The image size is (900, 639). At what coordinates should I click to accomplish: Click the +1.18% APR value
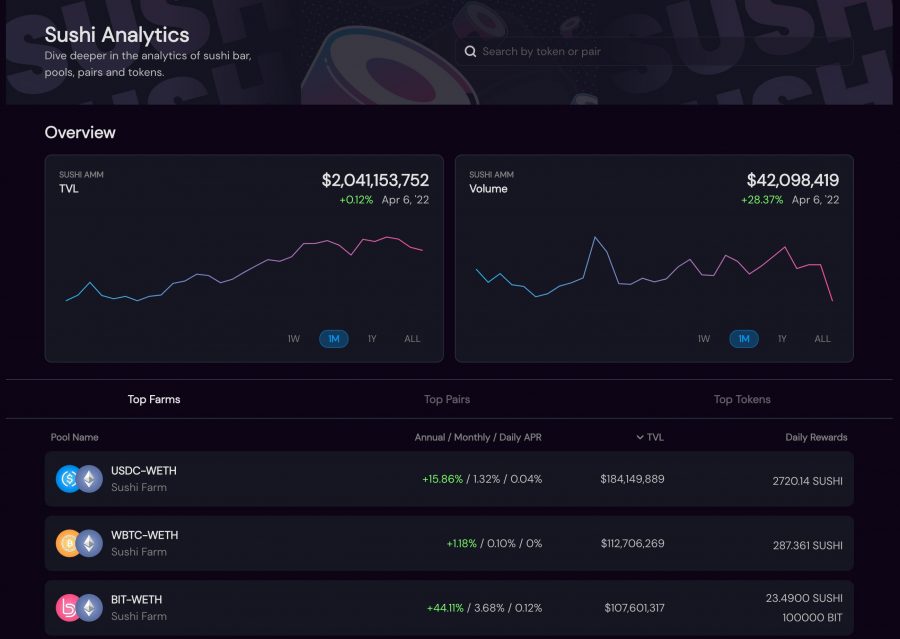461,543
